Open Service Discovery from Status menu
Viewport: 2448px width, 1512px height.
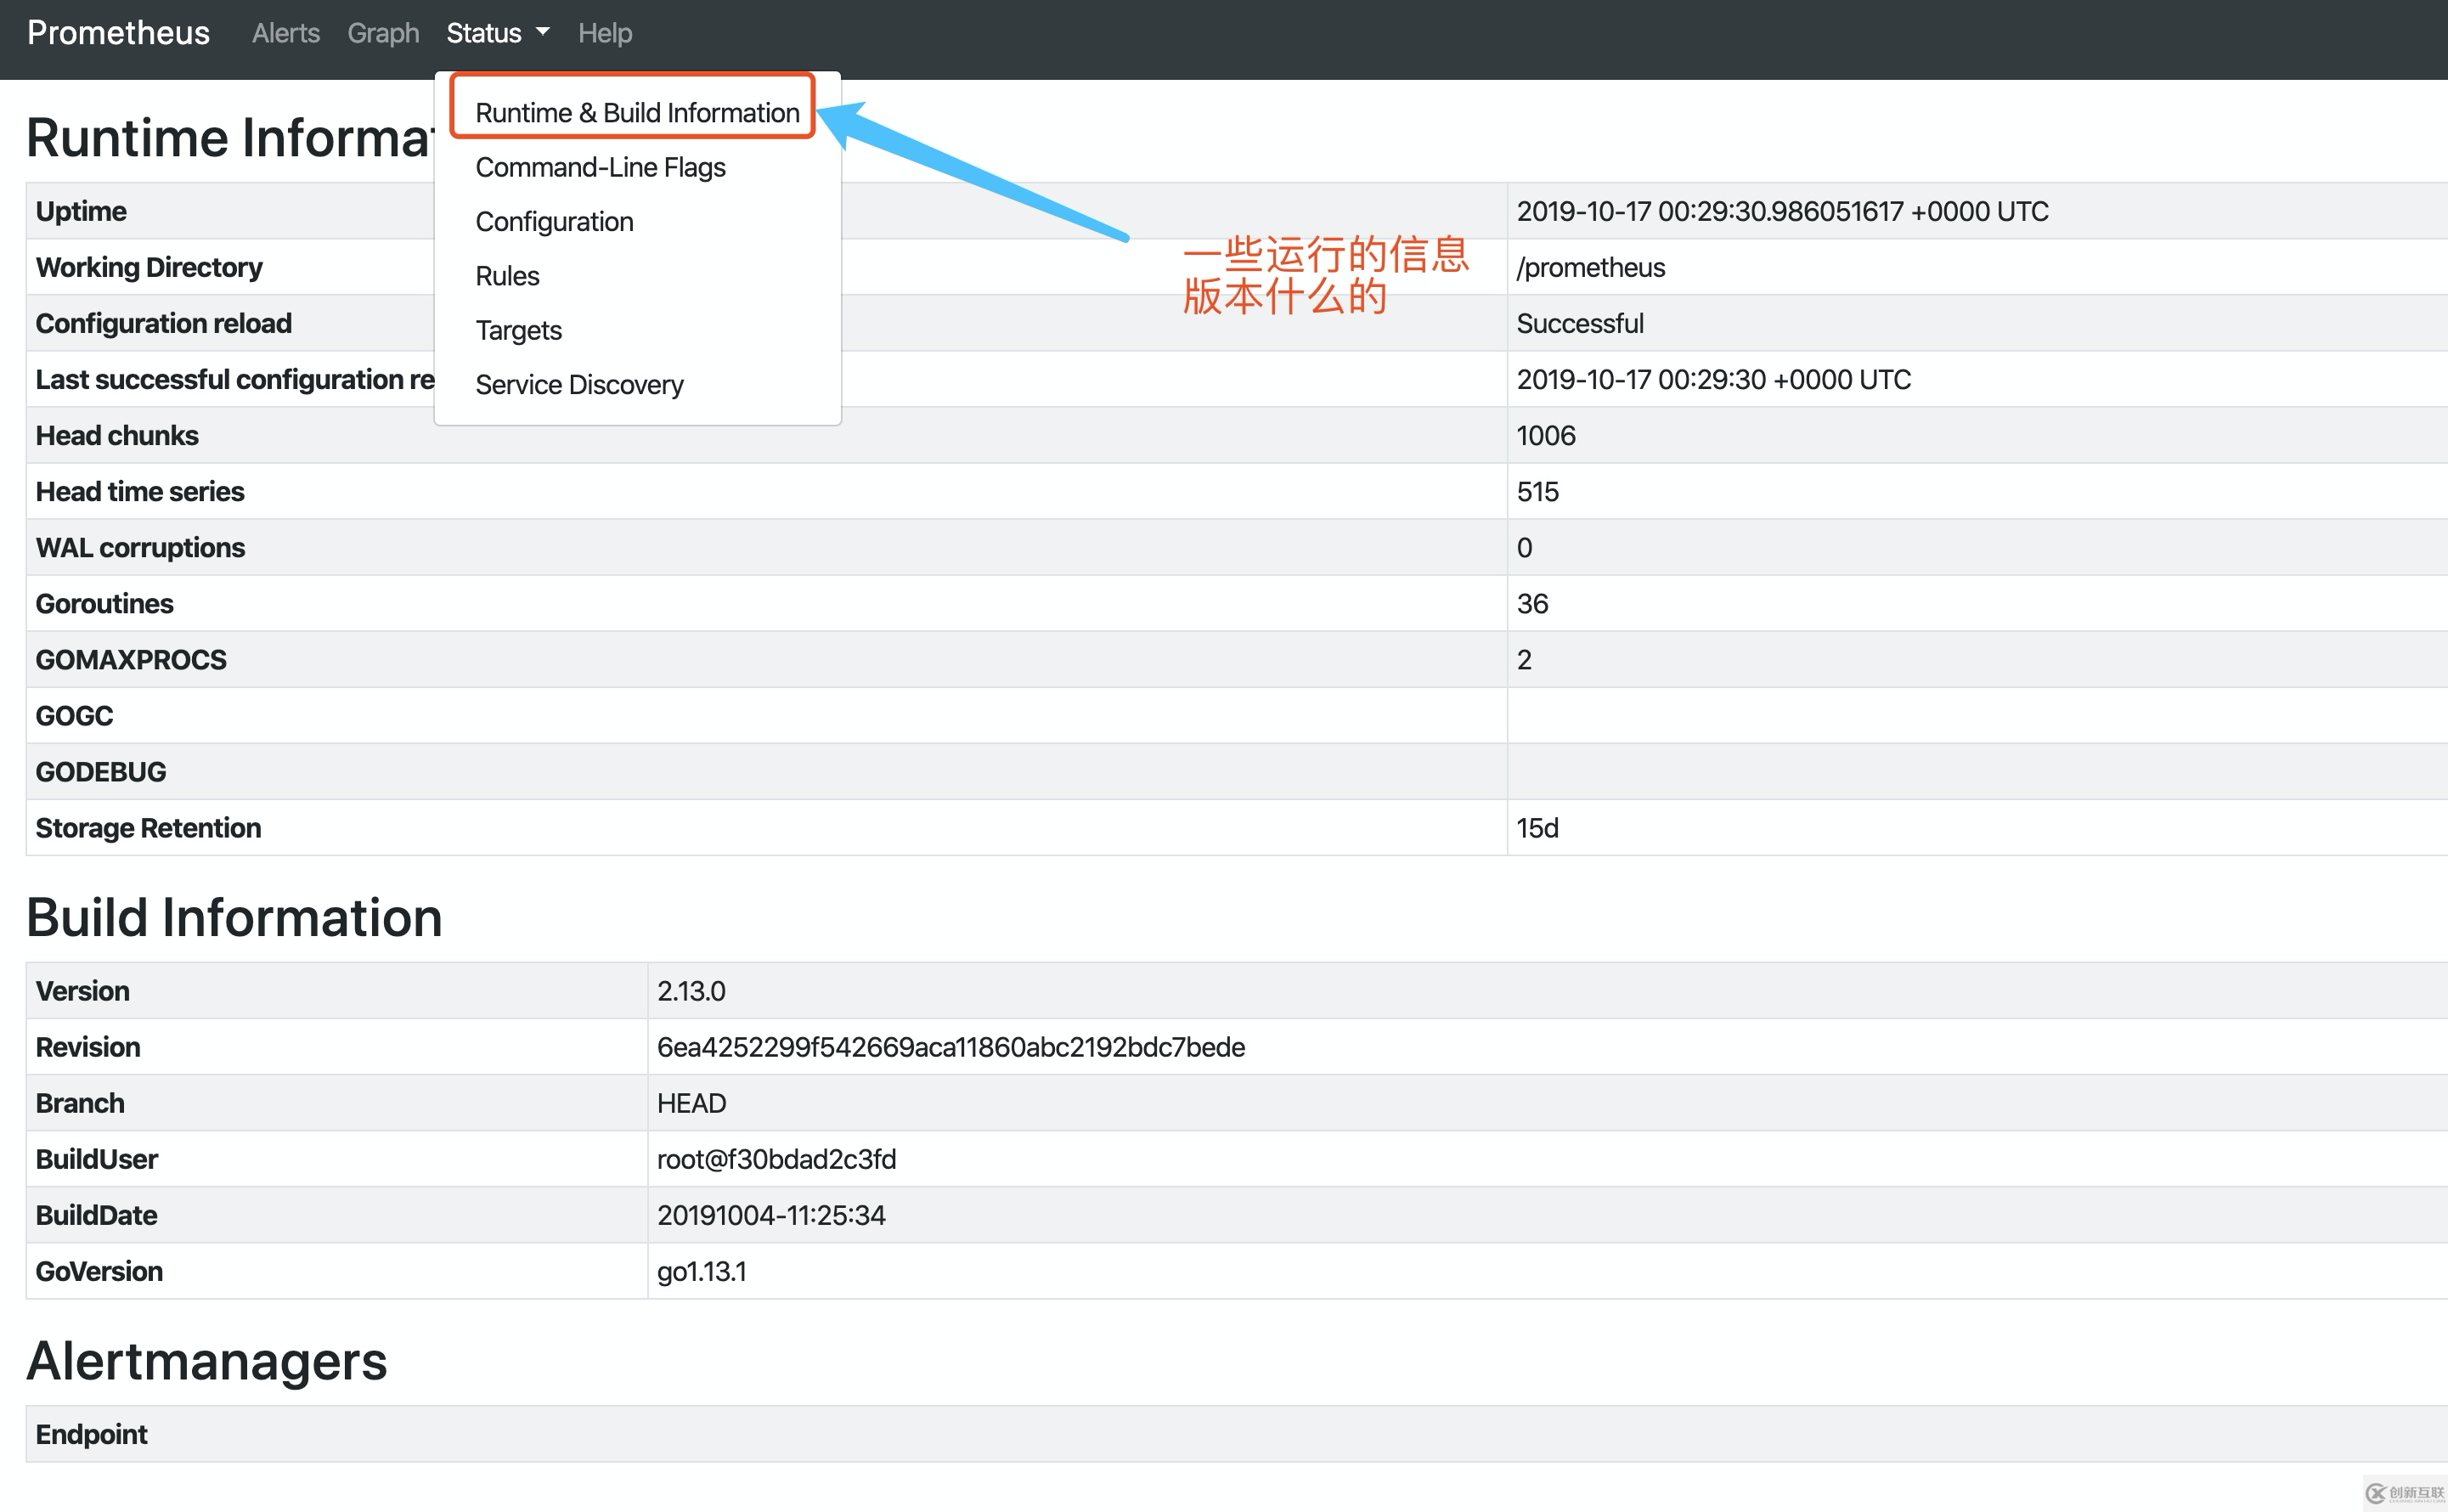579,385
